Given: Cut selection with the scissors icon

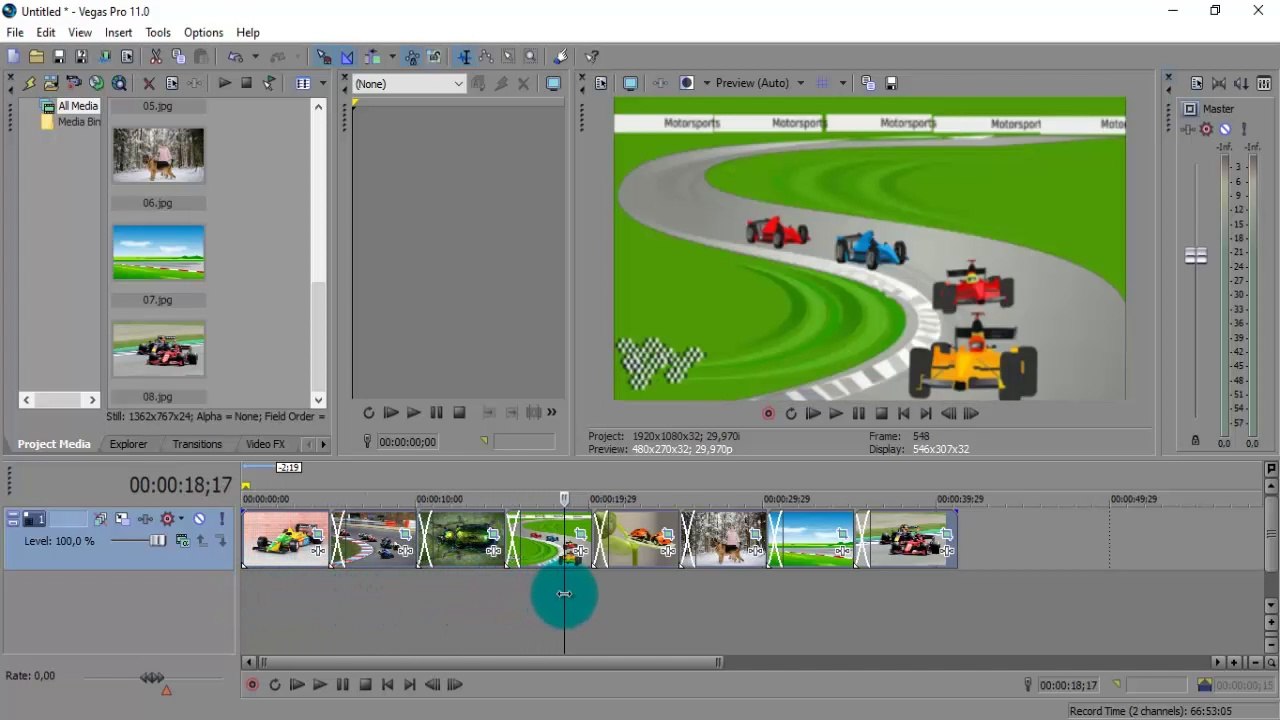Looking at the screenshot, I should [x=155, y=57].
